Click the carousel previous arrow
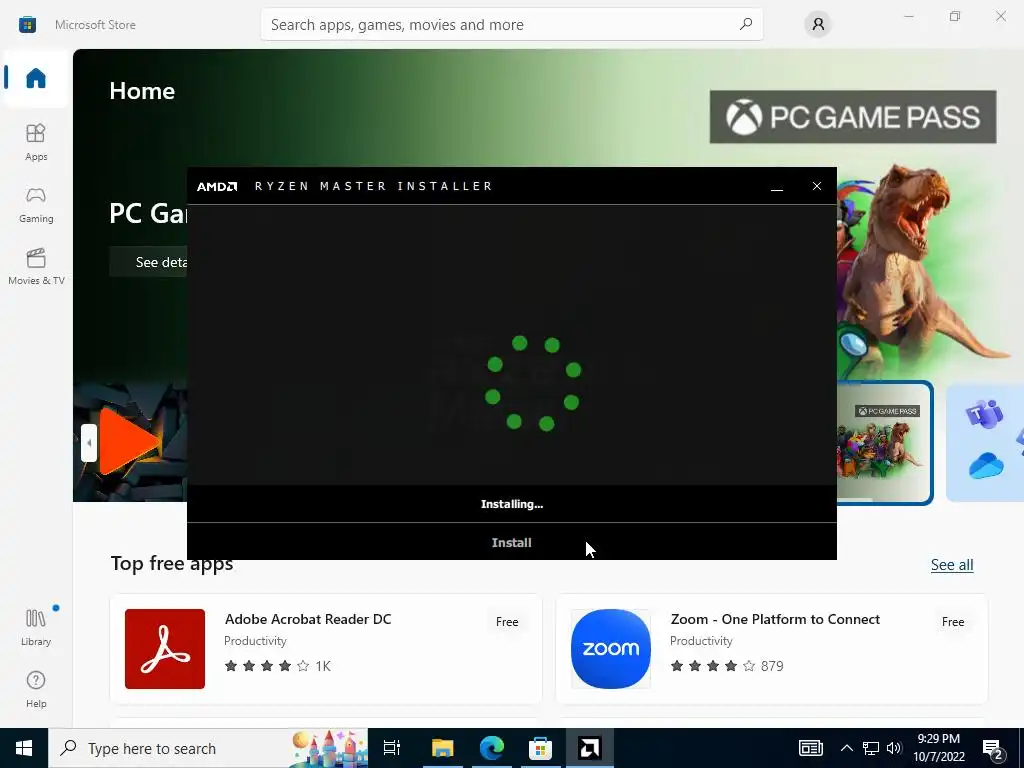Screen dimensions: 1024x768 click(x=89, y=443)
